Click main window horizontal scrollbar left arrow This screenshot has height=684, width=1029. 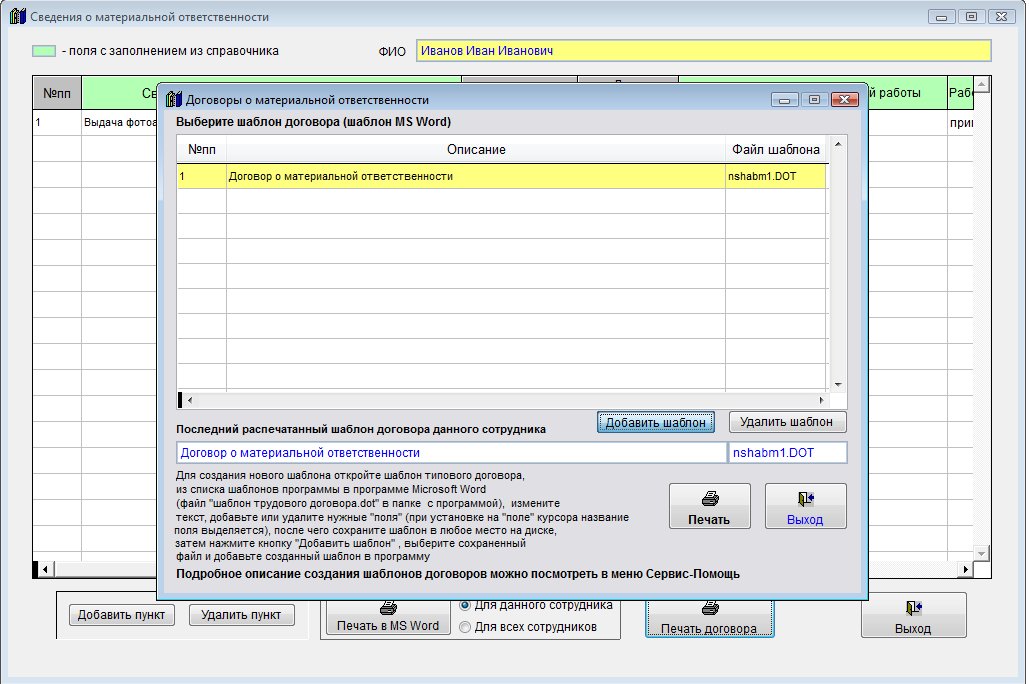point(45,569)
